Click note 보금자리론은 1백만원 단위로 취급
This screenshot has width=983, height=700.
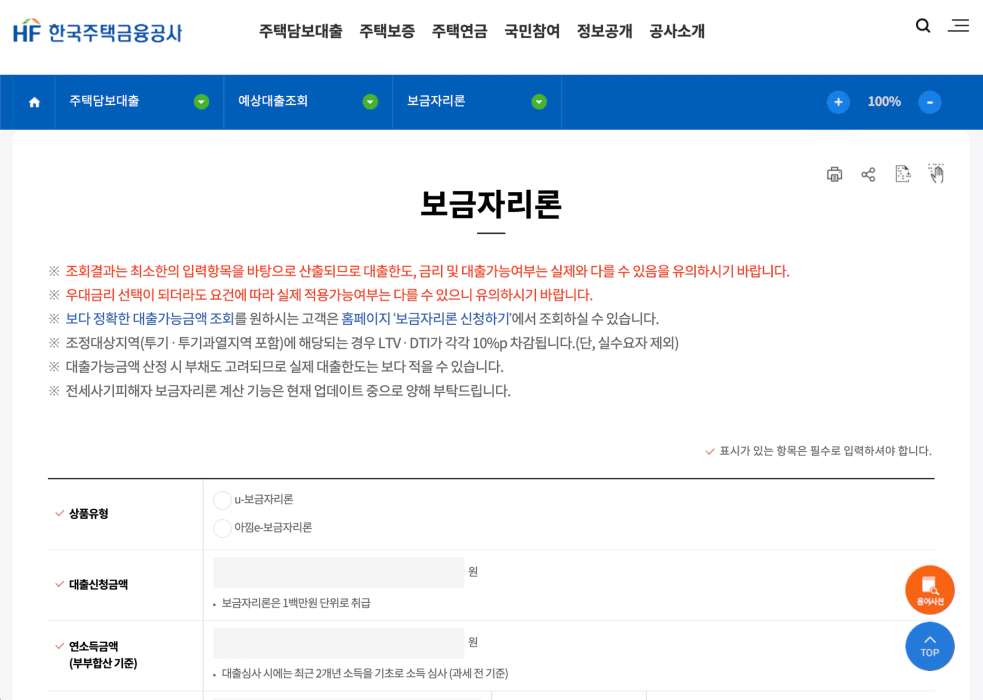tap(296, 603)
